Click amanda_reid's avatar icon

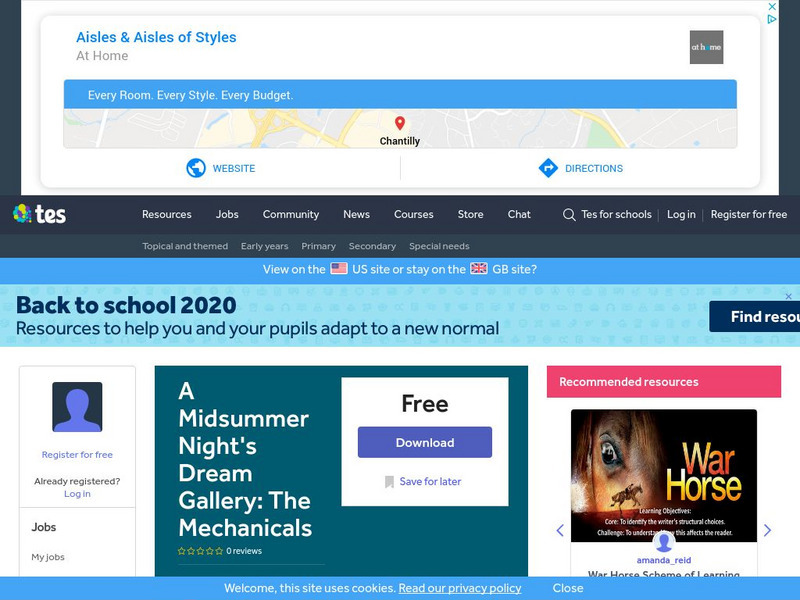pos(664,542)
